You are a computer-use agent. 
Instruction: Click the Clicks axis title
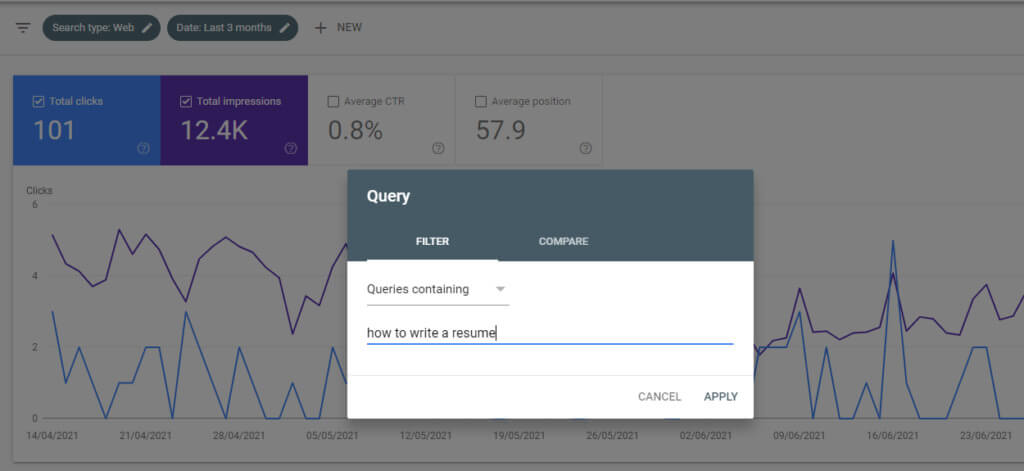click(39, 191)
